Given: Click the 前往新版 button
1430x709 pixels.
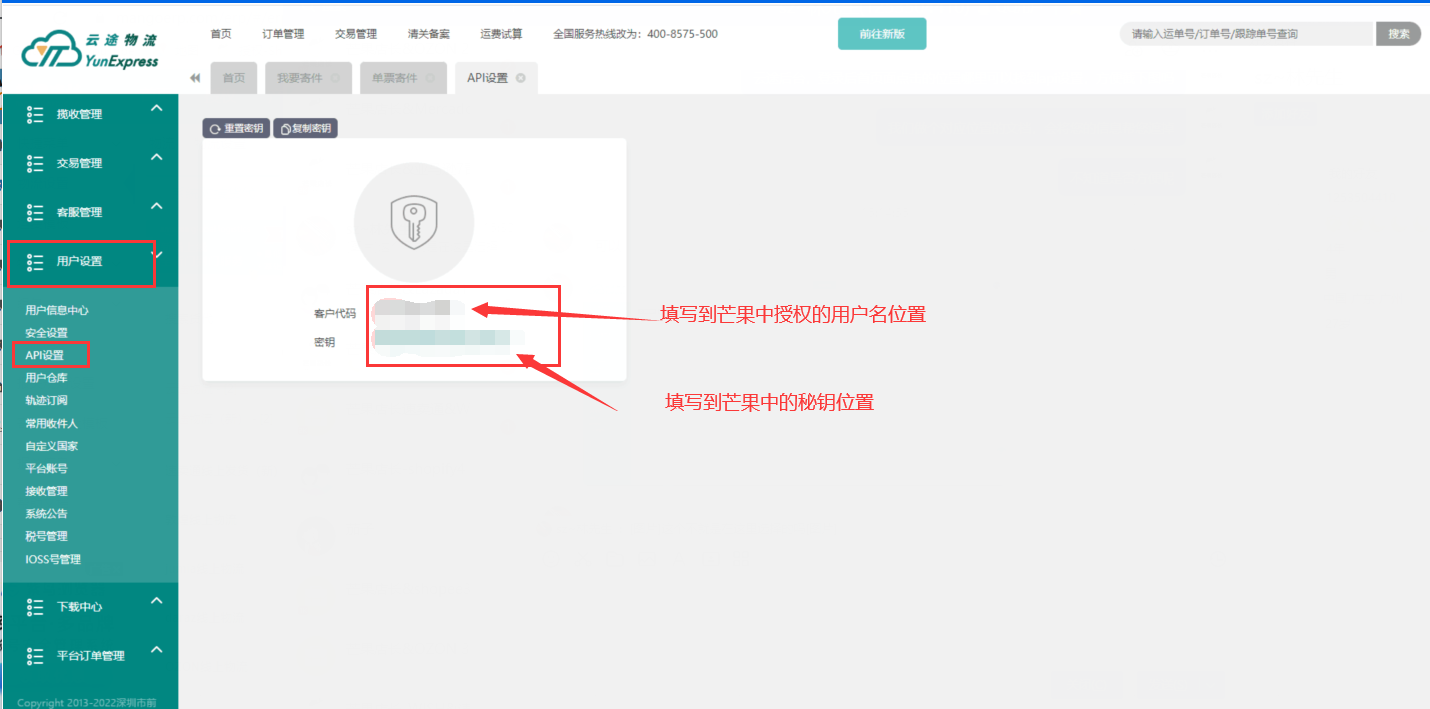Looking at the screenshot, I should click(882, 33).
